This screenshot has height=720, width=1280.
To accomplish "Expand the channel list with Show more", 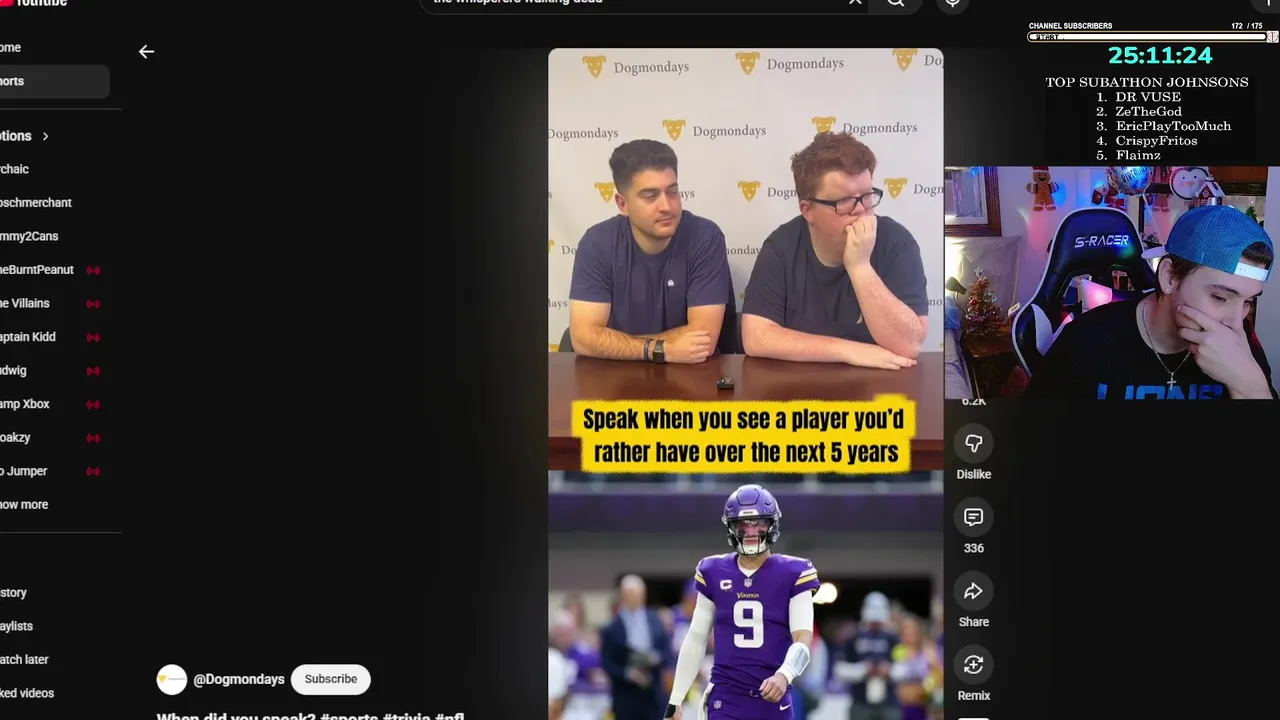I will click(x=55, y=504).
